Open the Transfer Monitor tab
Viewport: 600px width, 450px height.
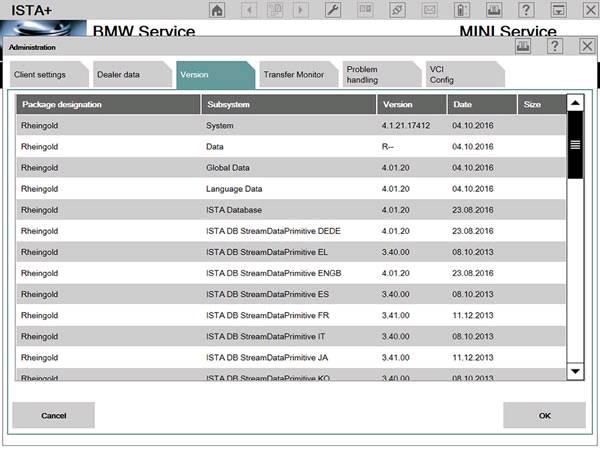(298, 75)
